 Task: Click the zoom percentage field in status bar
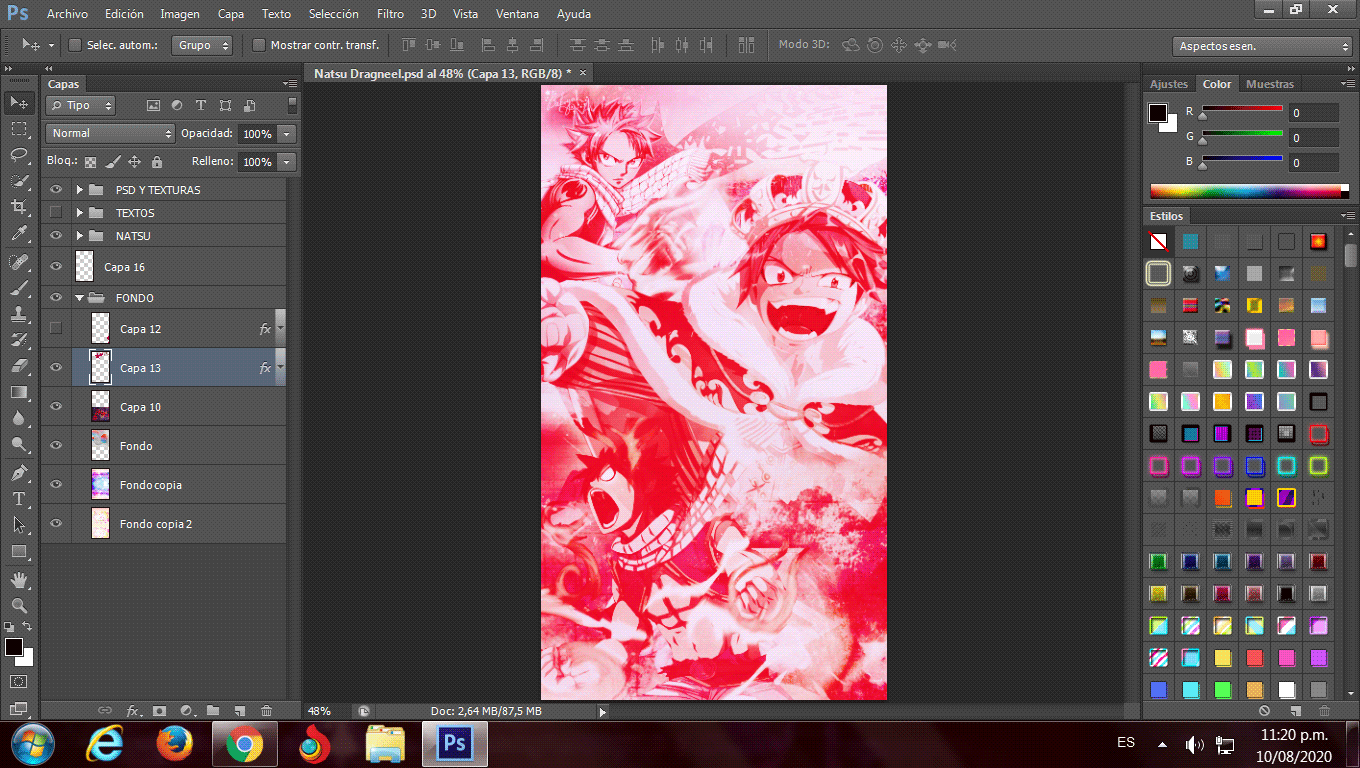coord(319,711)
